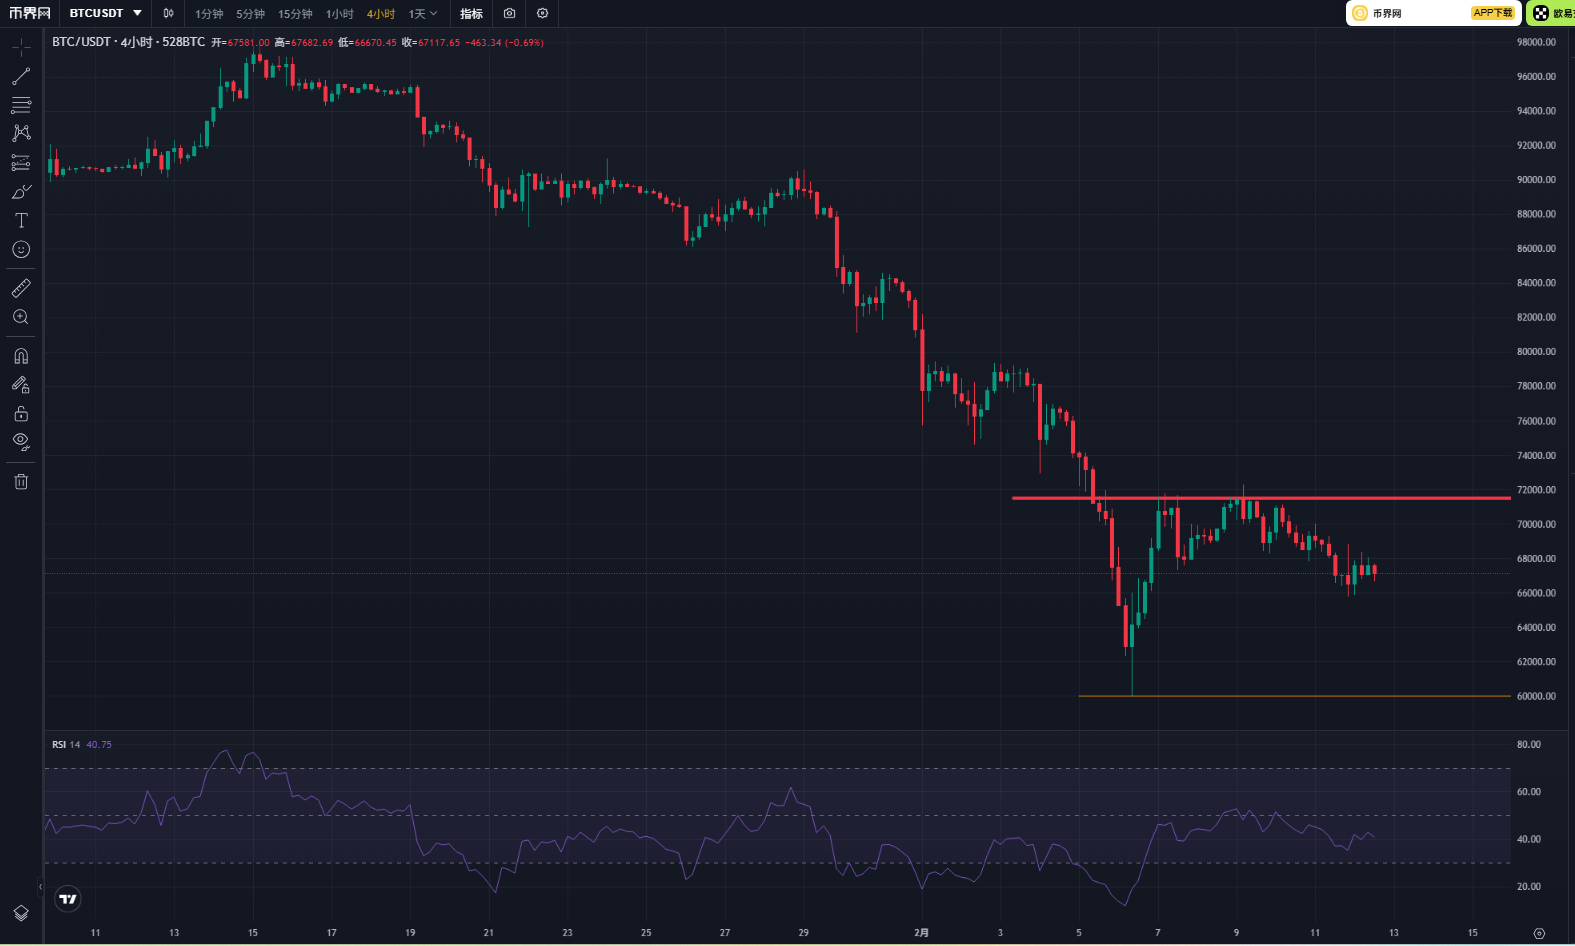Delete drawings with the trash icon

21,481
